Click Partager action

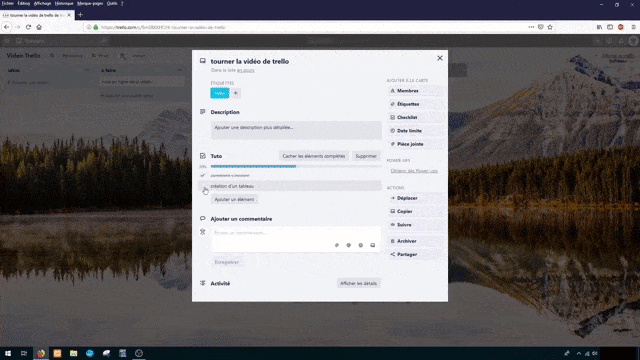click(415, 254)
